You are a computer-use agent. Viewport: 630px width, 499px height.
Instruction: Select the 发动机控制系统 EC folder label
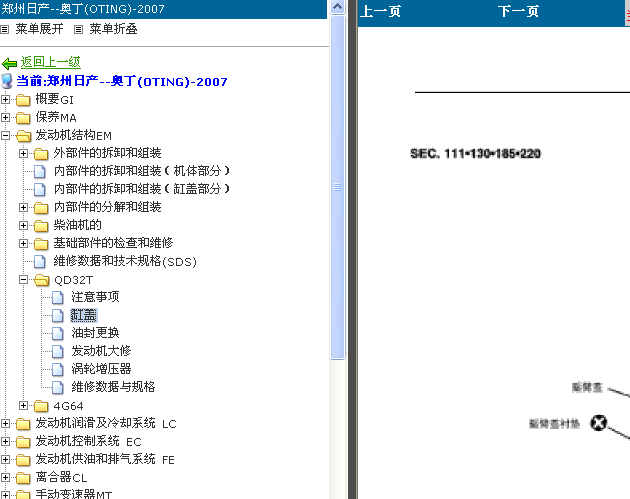[88, 441]
